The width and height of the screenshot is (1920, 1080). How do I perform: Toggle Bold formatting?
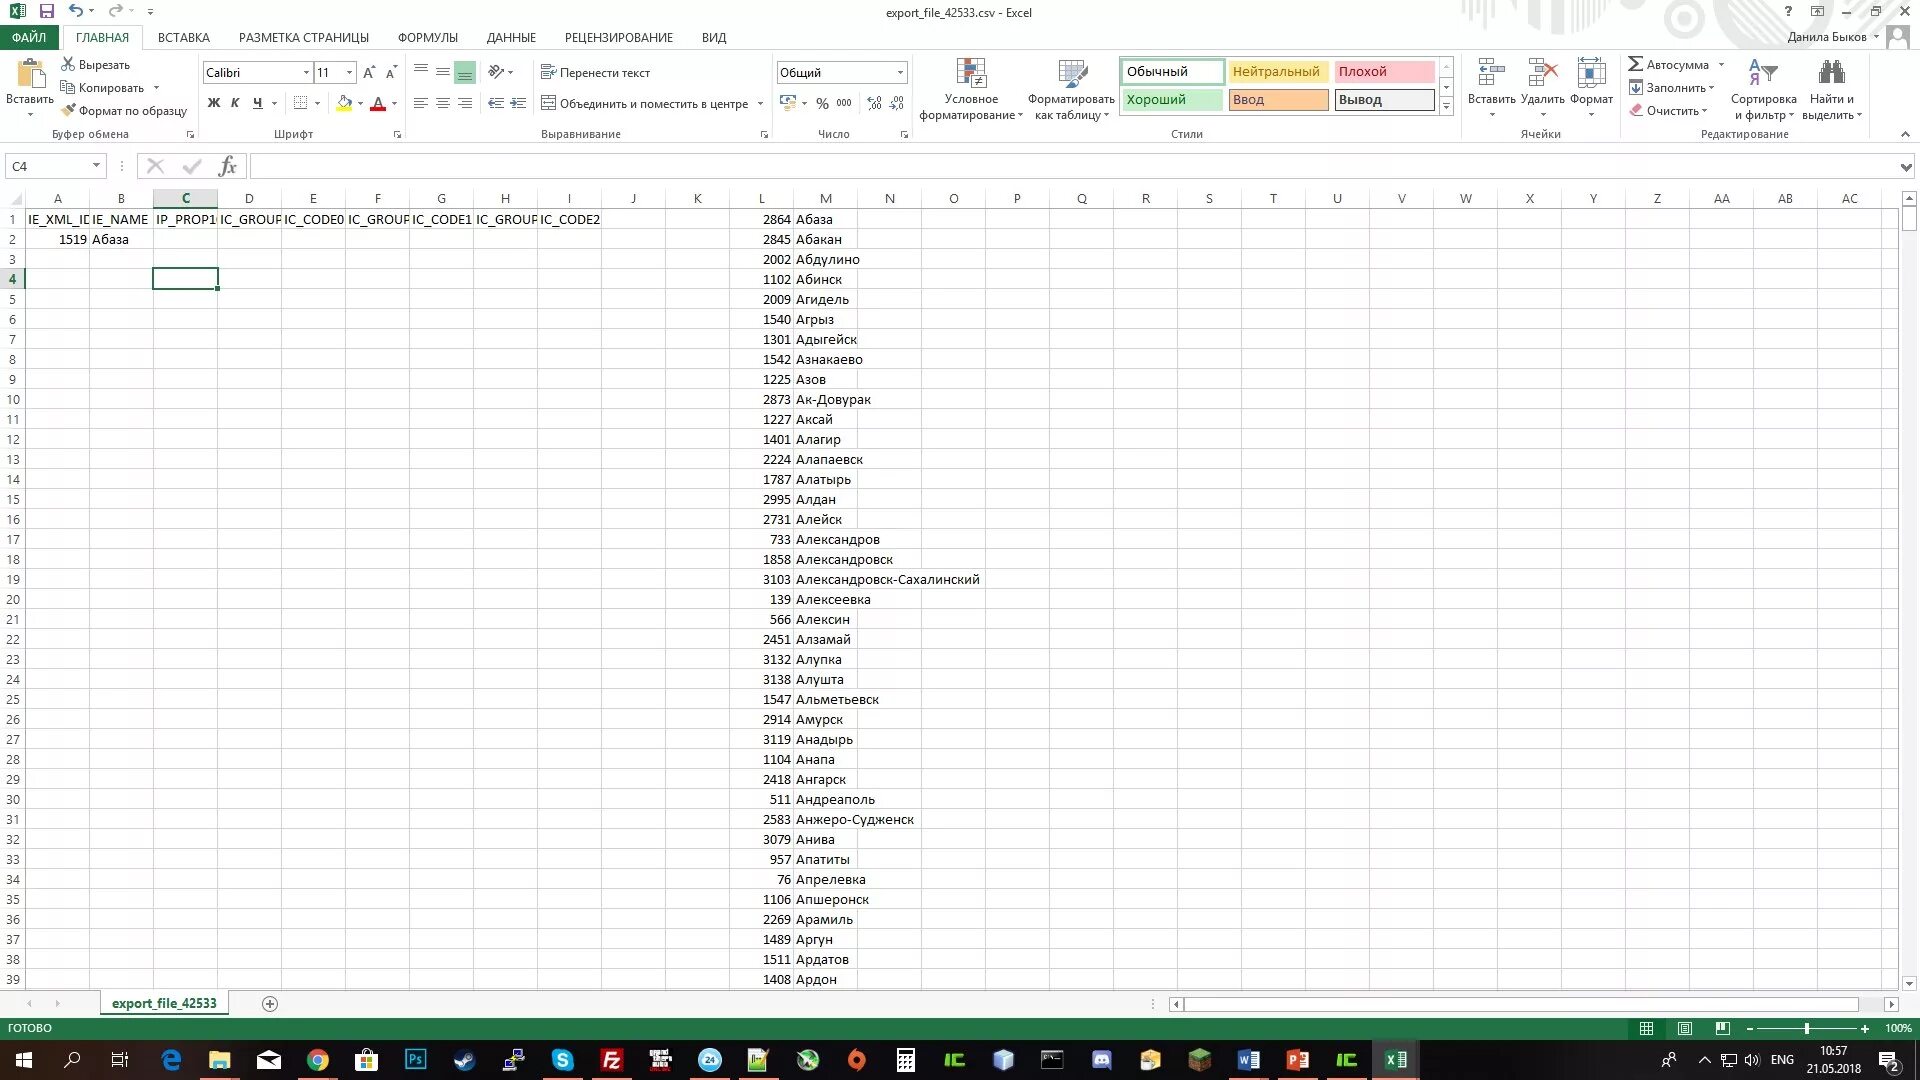[213, 103]
